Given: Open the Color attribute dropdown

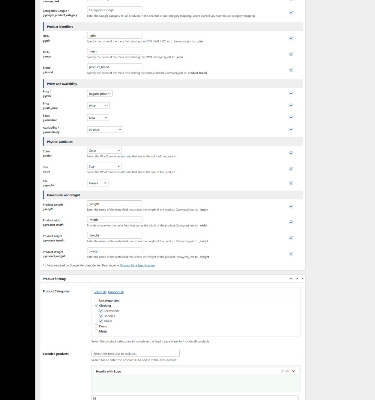Looking at the screenshot, I should point(104,151).
